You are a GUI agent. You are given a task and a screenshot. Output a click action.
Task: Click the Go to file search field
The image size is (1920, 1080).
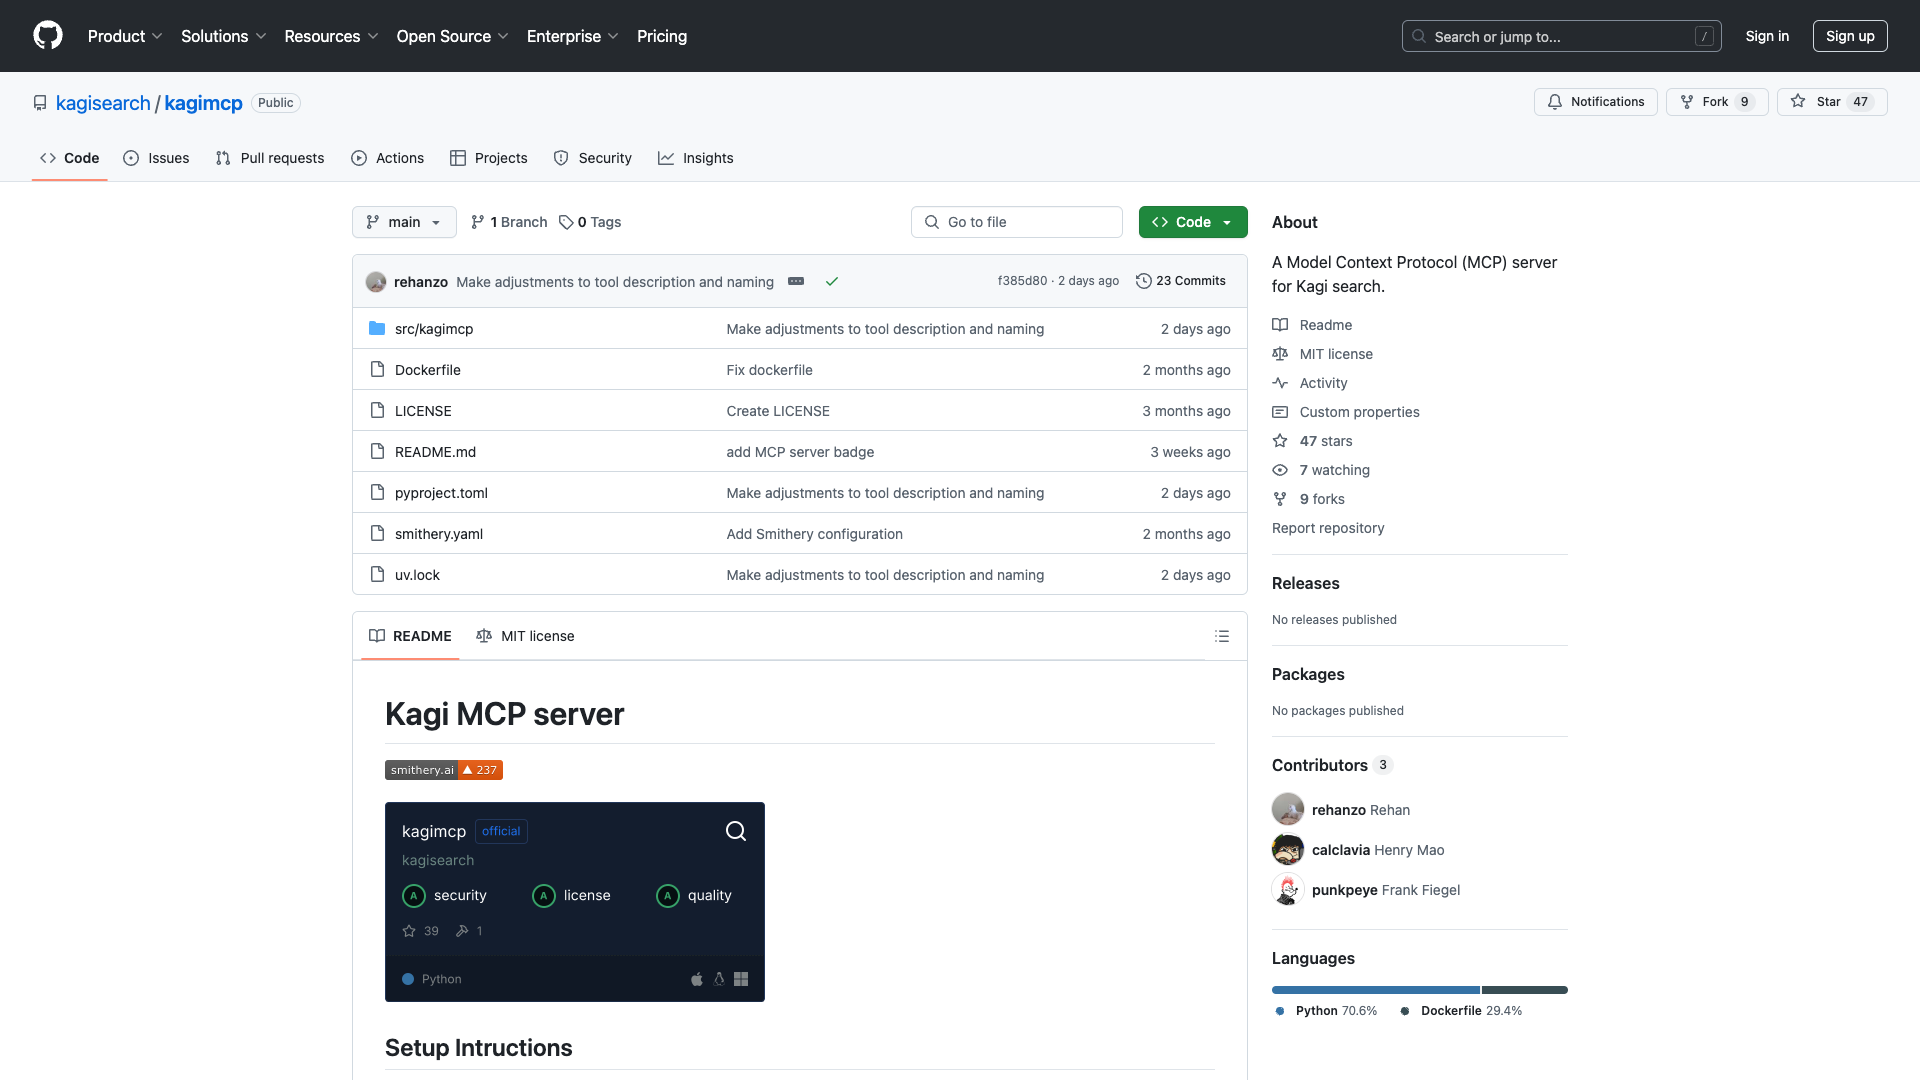1016,222
